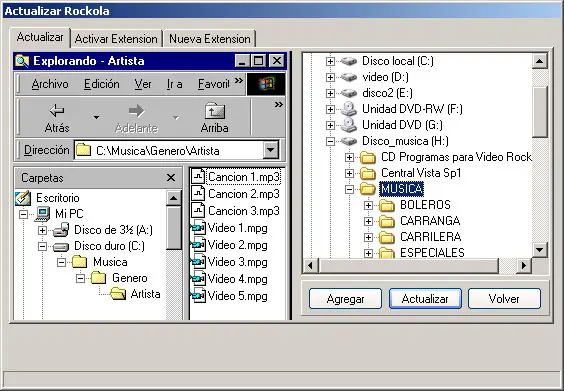
Task: Click the Video 4.mpg file icon
Action: [198, 279]
